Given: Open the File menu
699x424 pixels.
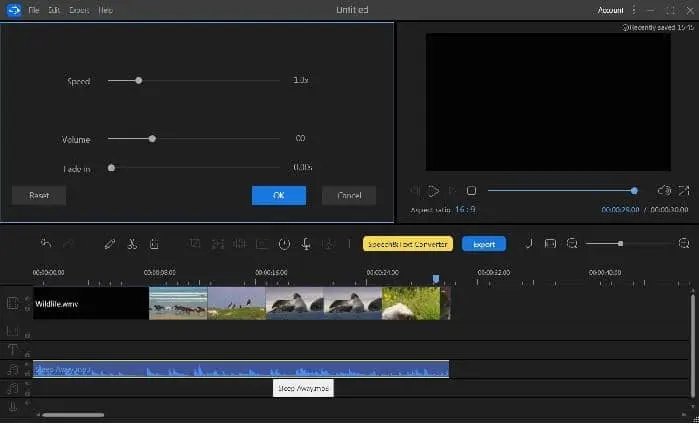Looking at the screenshot, I should click(34, 10).
